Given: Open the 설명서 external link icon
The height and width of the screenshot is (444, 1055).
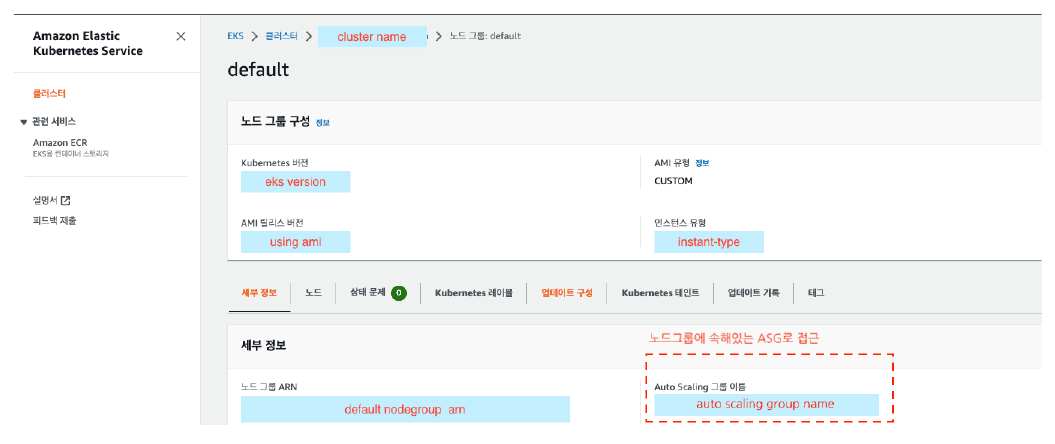Looking at the screenshot, I should point(66,200).
